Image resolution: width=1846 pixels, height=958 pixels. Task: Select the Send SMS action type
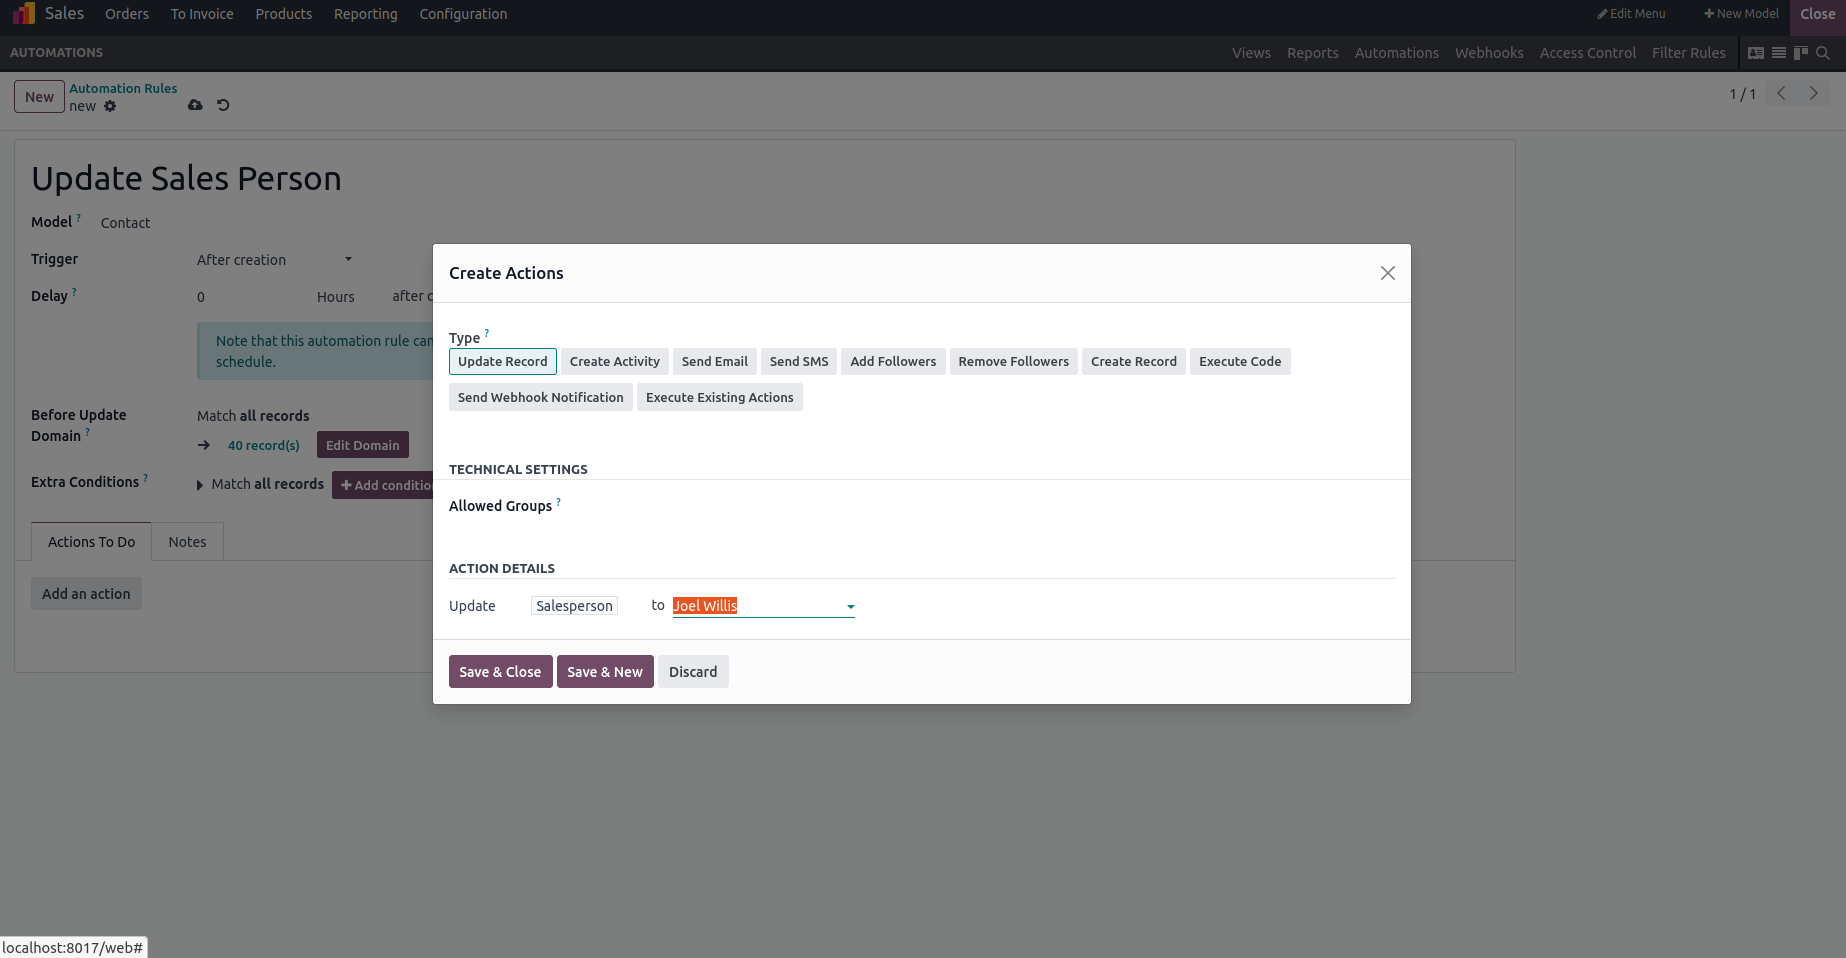pyautogui.click(x=799, y=361)
